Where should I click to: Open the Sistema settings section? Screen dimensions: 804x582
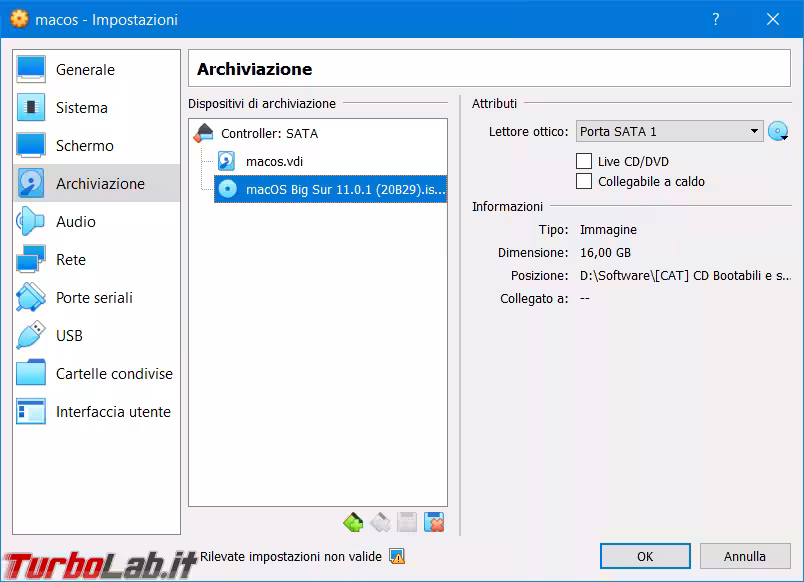pos(81,108)
